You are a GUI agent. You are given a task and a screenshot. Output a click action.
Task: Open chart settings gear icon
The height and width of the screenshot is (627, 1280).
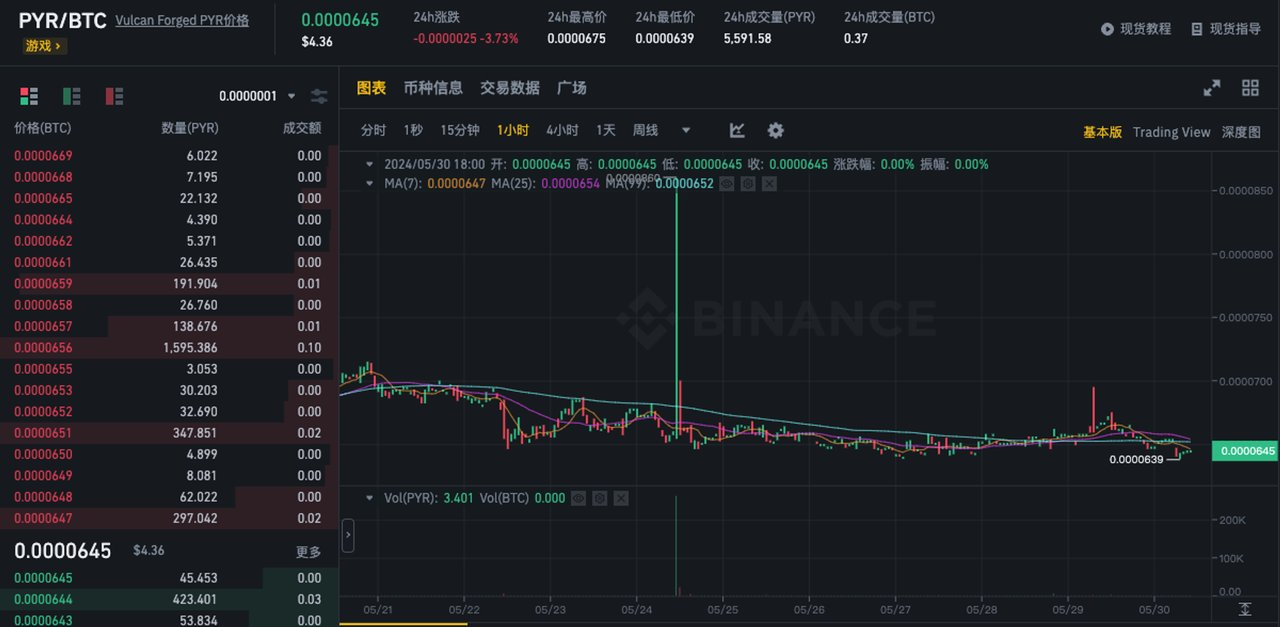pyautogui.click(x=775, y=130)
